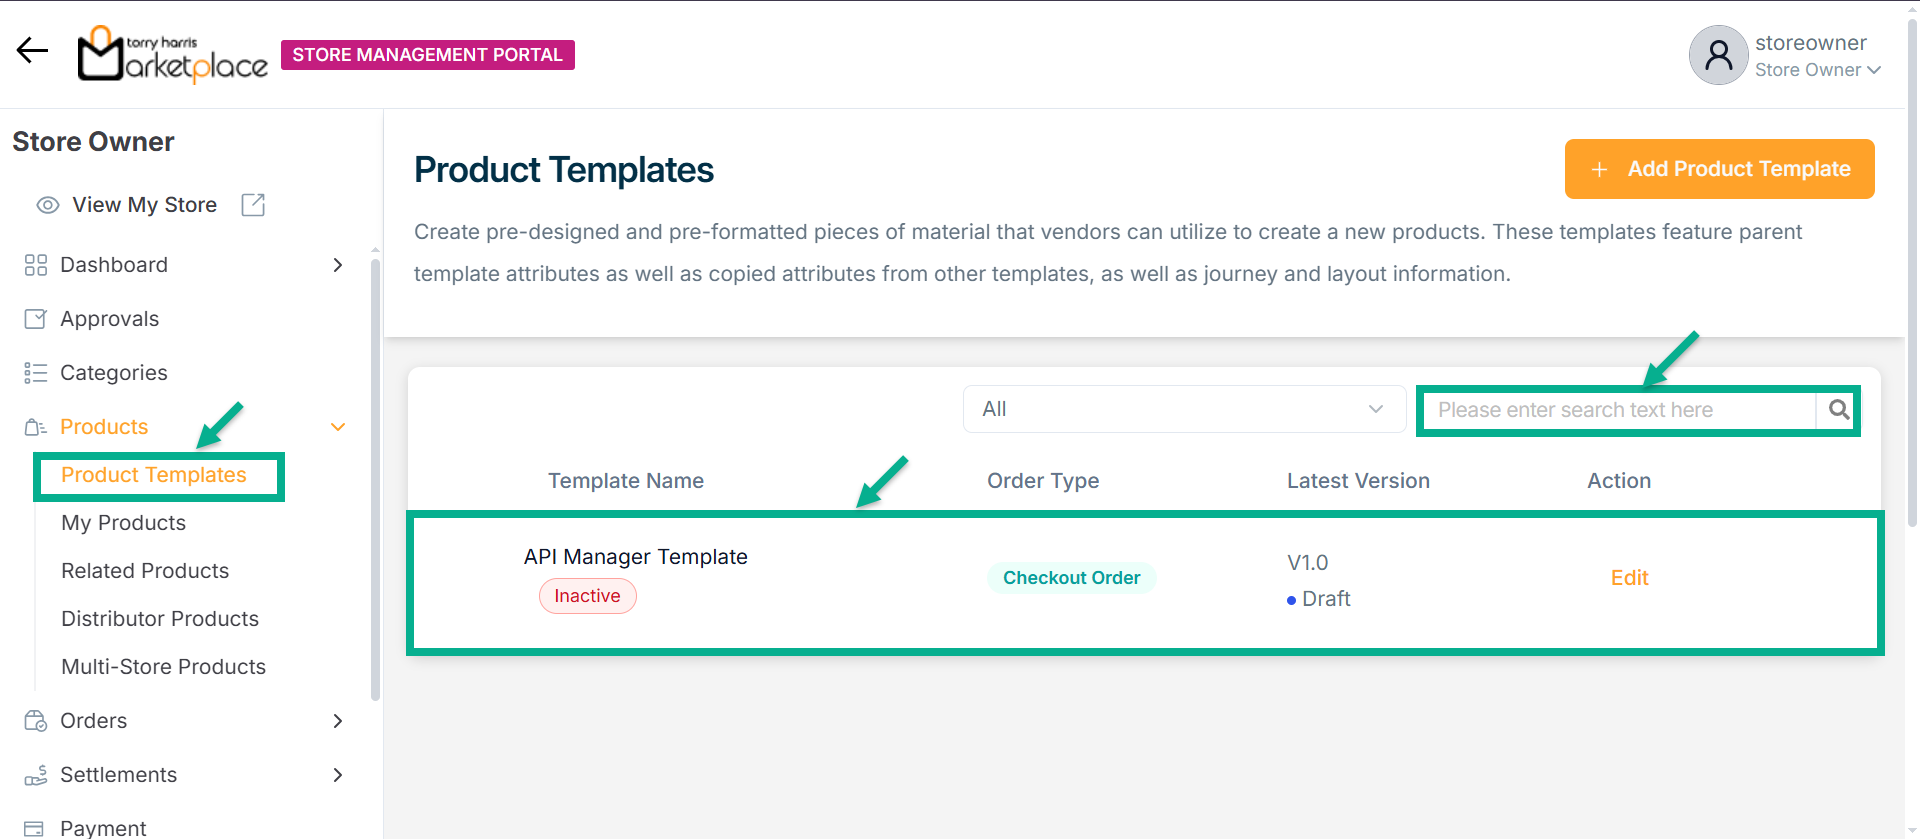This screenshot has width=1920, height=839.
Task: Open the Store Owner role dropdown
Action: coord(1818,70)
